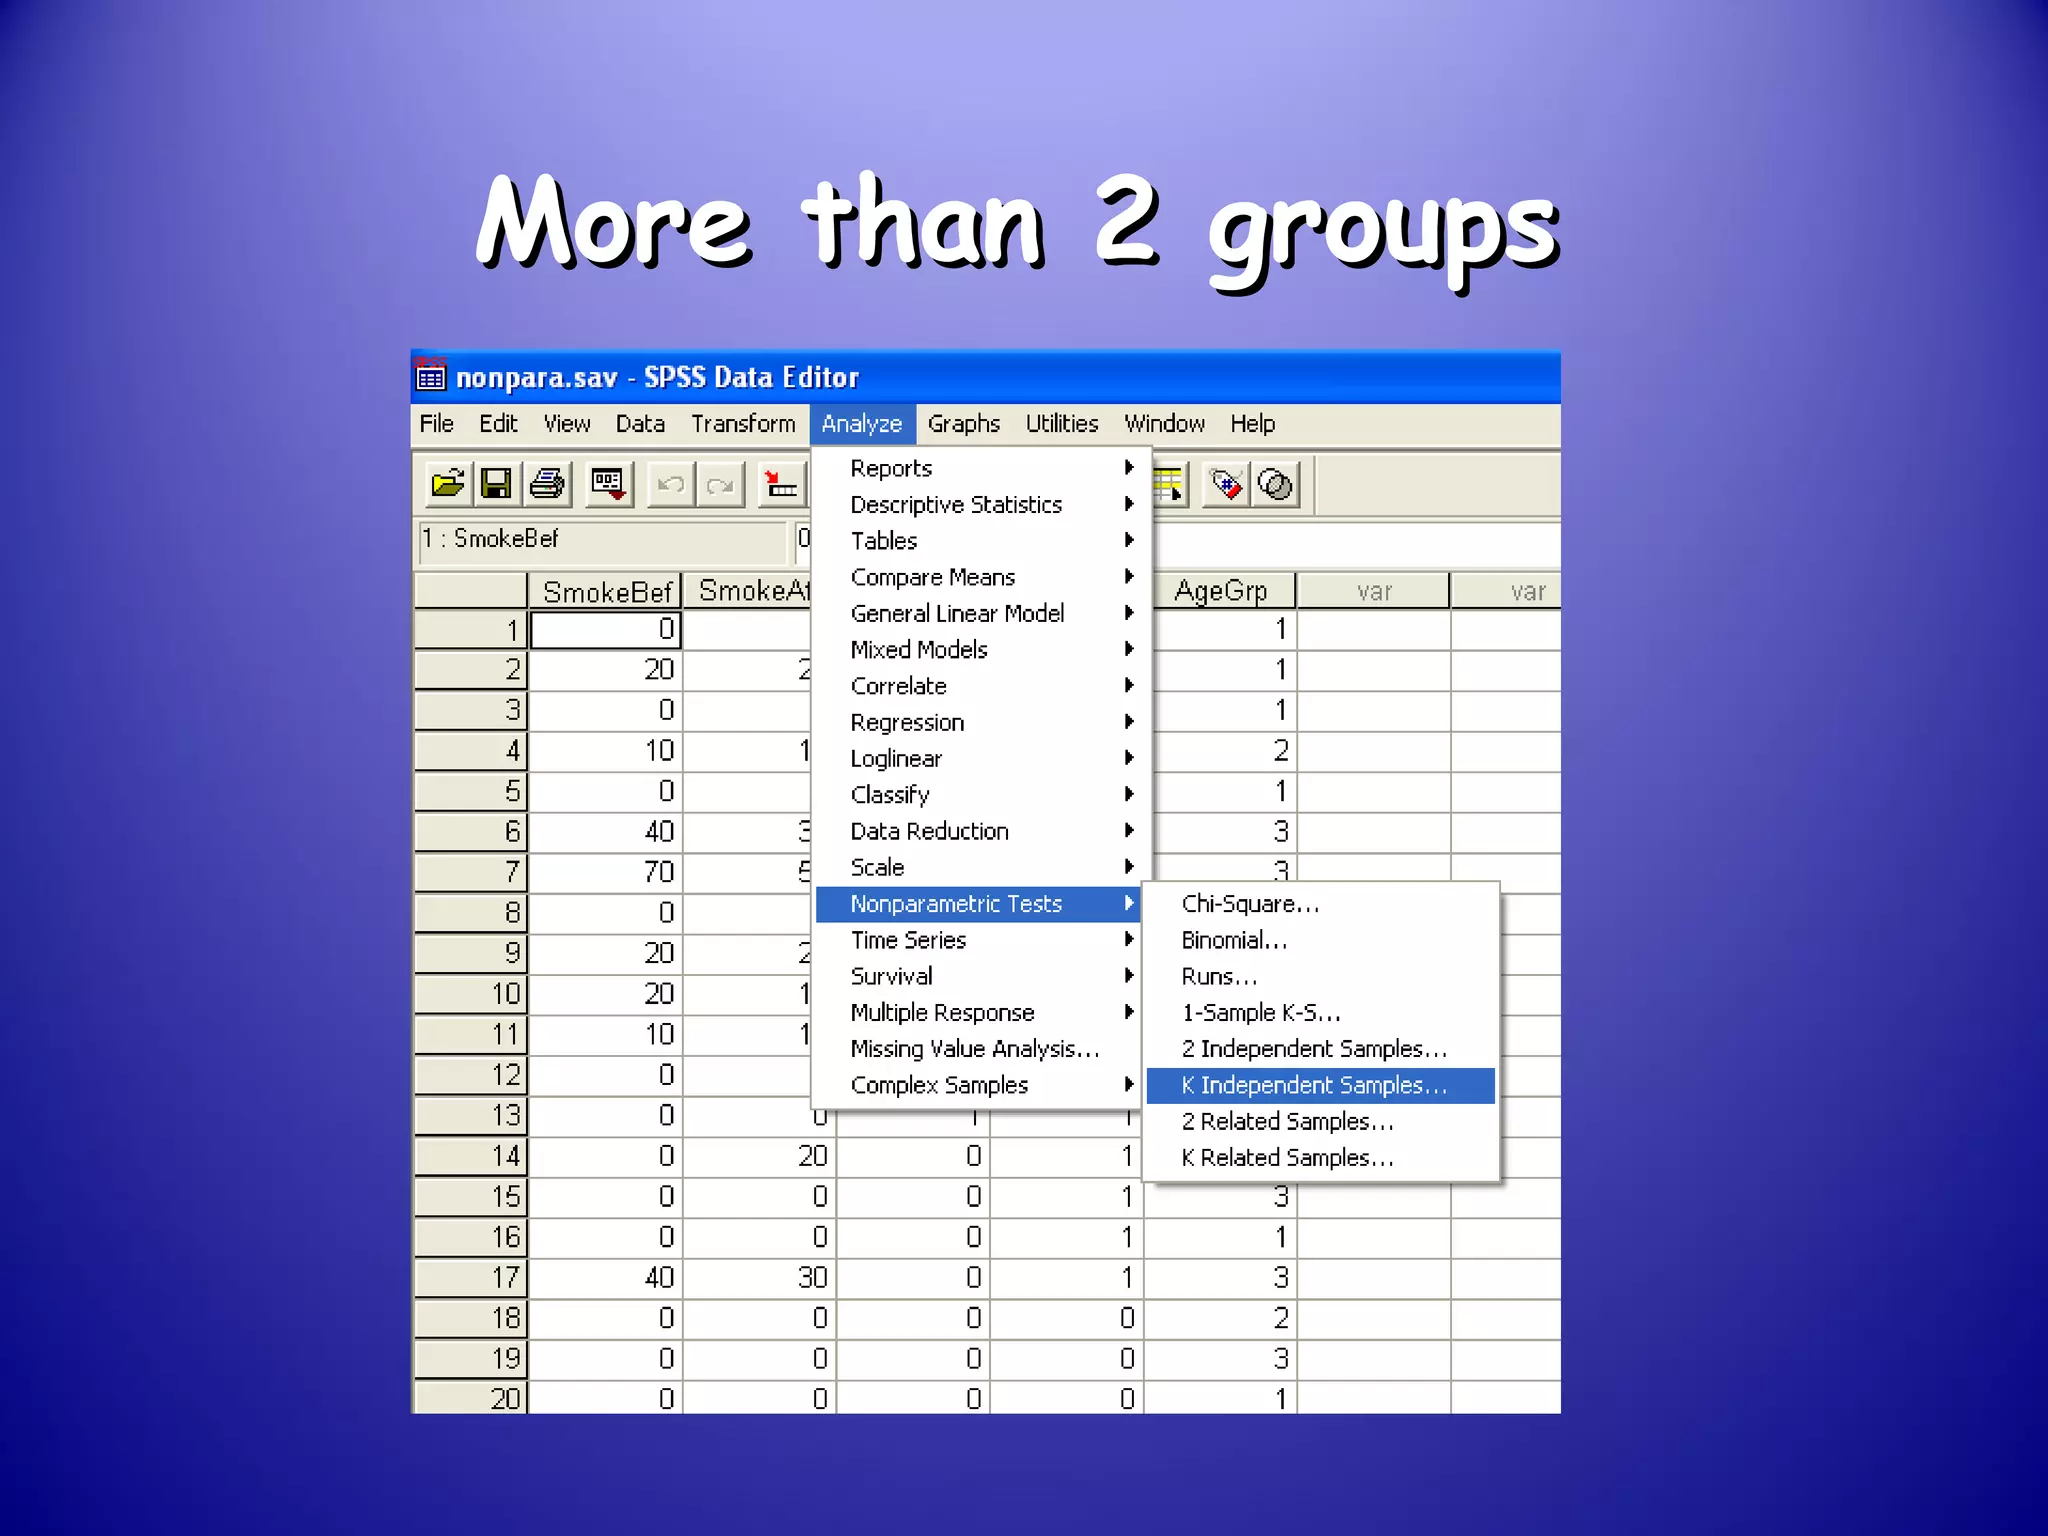Select row 14 header
2048x1536 pixels.
(470, 1157)
